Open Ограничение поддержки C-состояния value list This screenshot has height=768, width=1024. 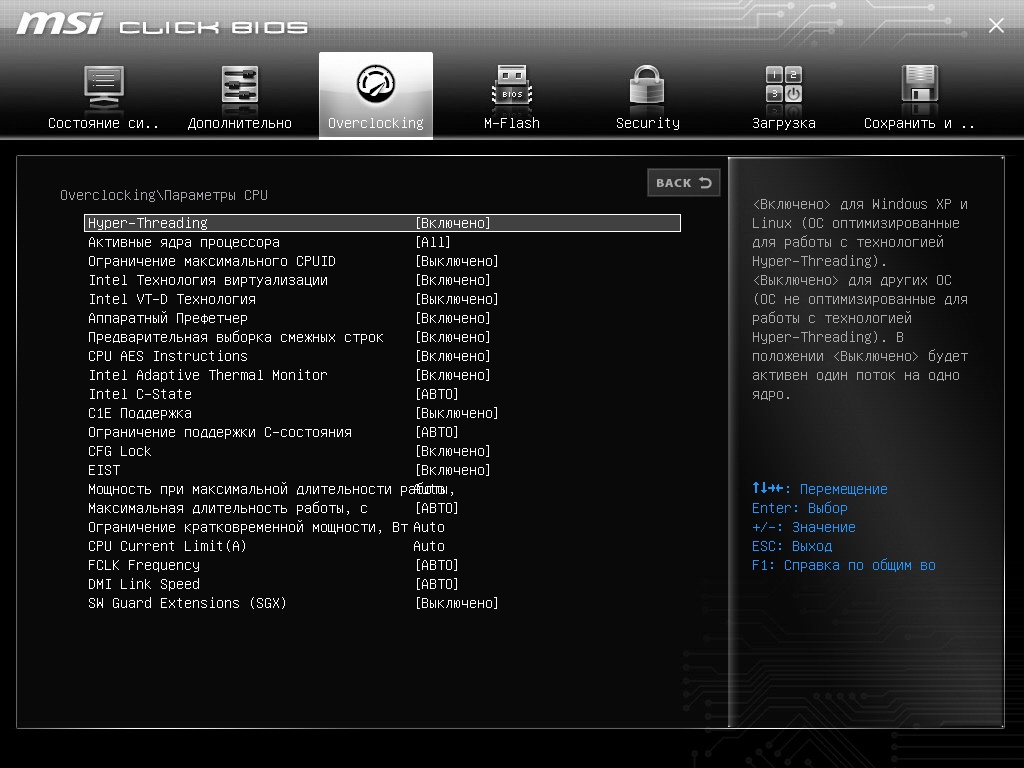[x=436, y=432]
